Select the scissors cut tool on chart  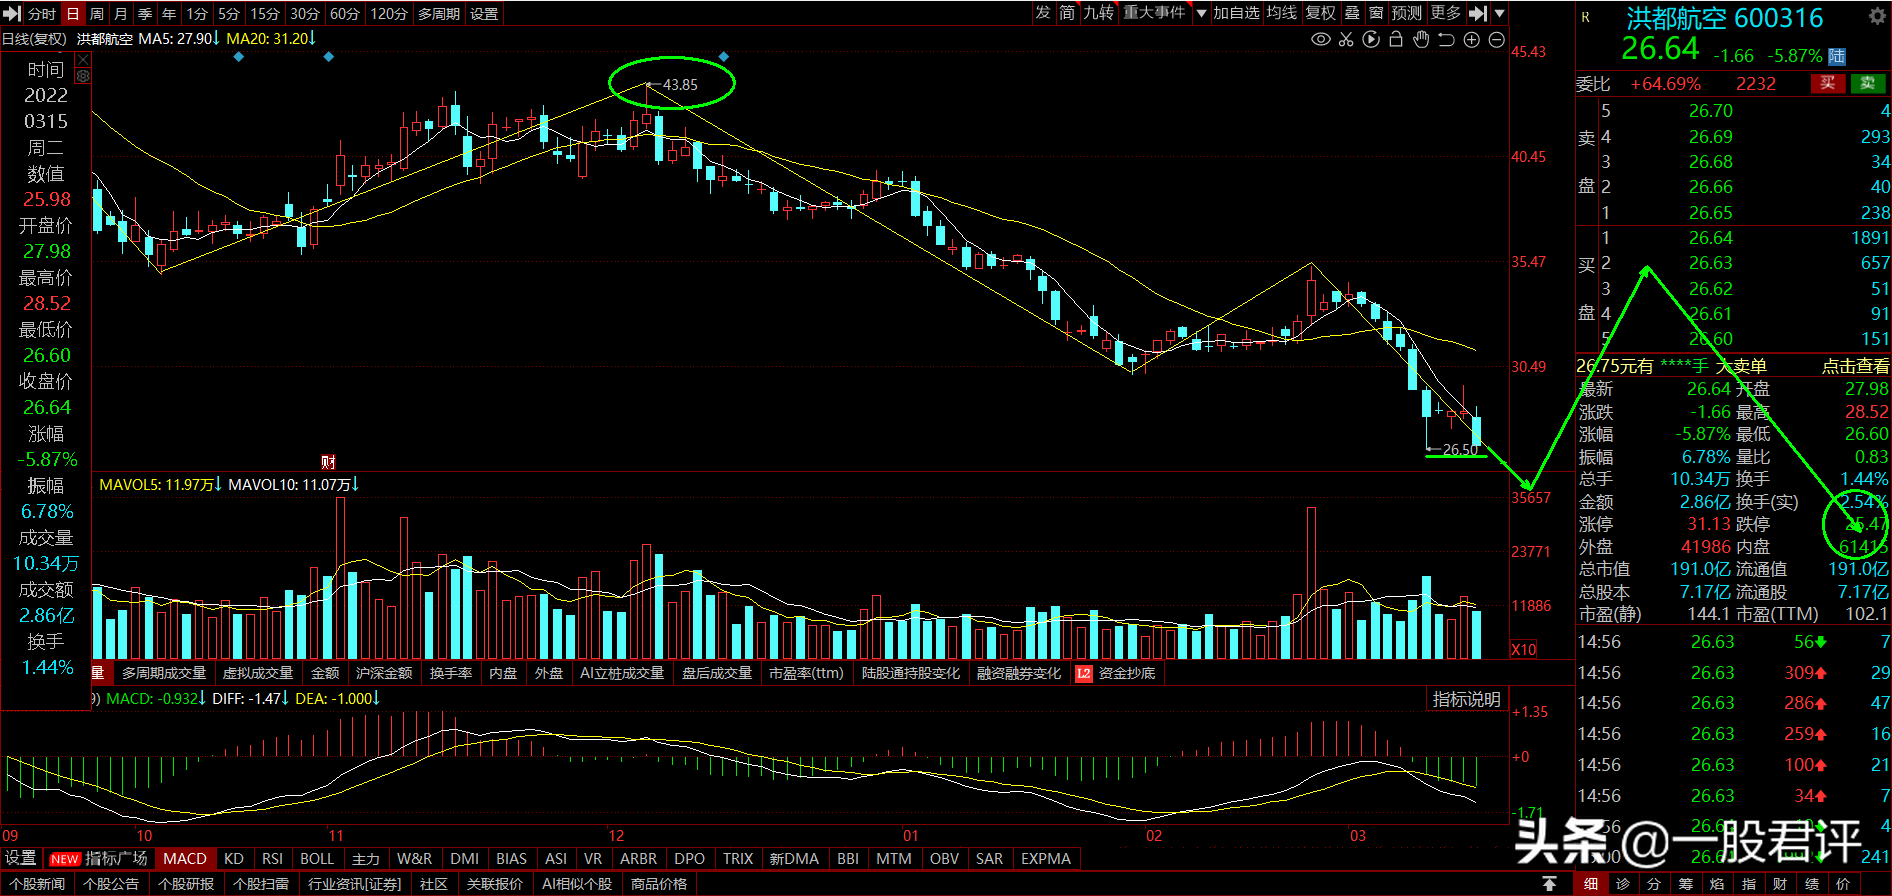click(x=1346, y=39)
